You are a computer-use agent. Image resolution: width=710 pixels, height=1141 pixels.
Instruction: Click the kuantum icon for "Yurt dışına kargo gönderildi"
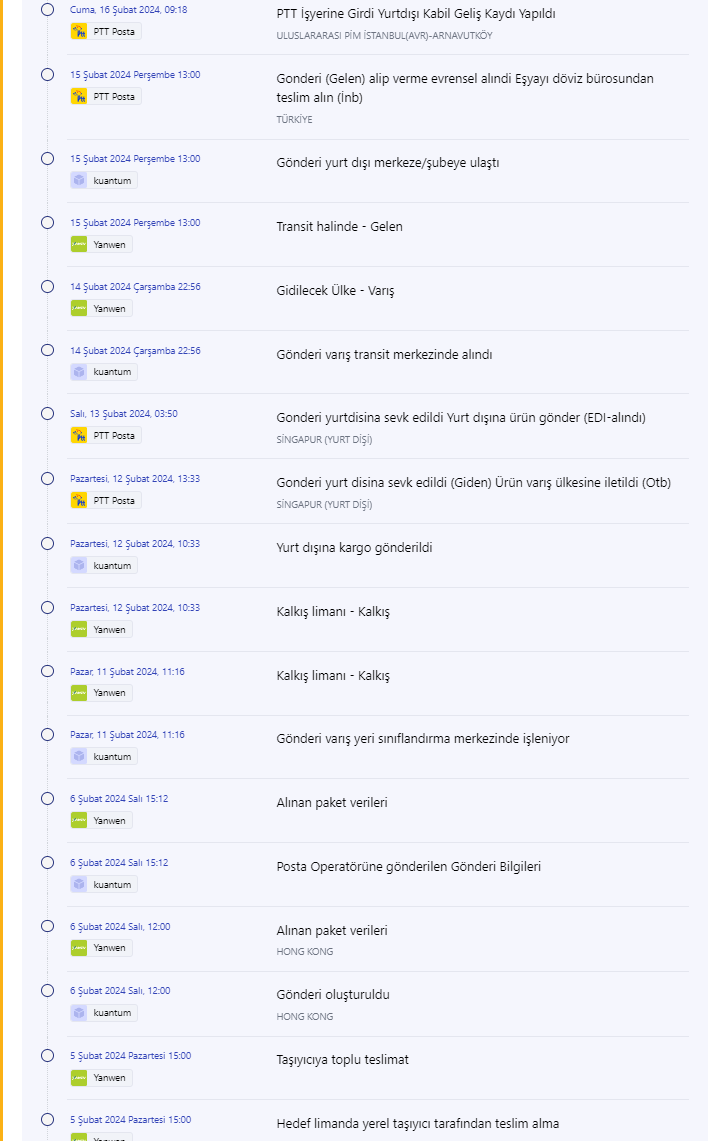point(79,566)
